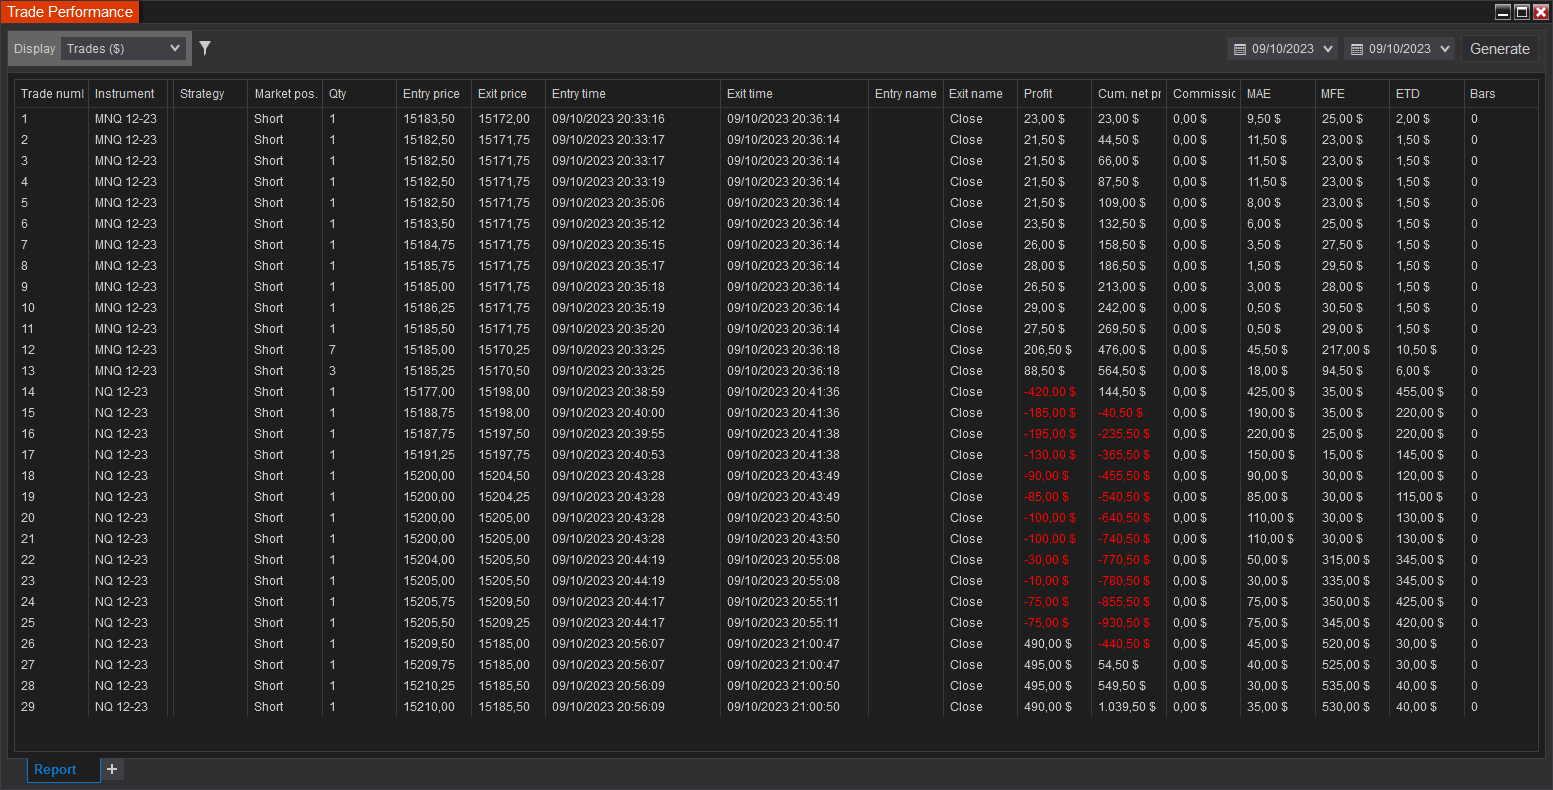Sort by the Qty column header

(359, 94)
